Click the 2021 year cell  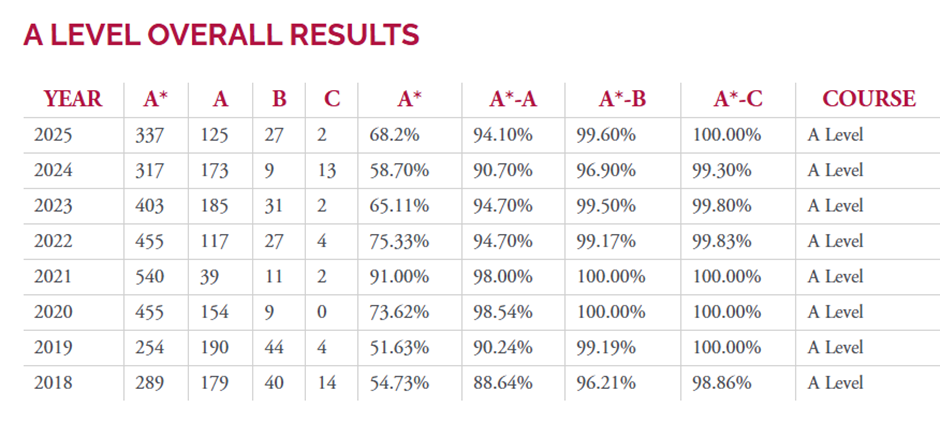pos(53,277)
